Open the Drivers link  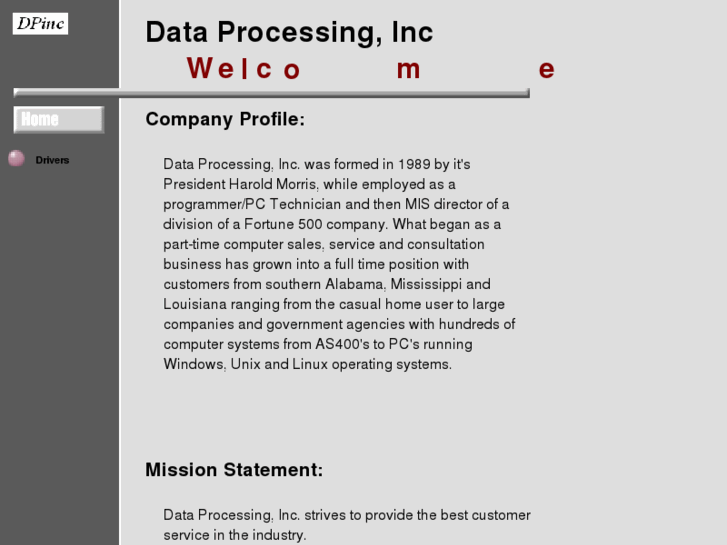pyautogui.click(x=52, y=160)
